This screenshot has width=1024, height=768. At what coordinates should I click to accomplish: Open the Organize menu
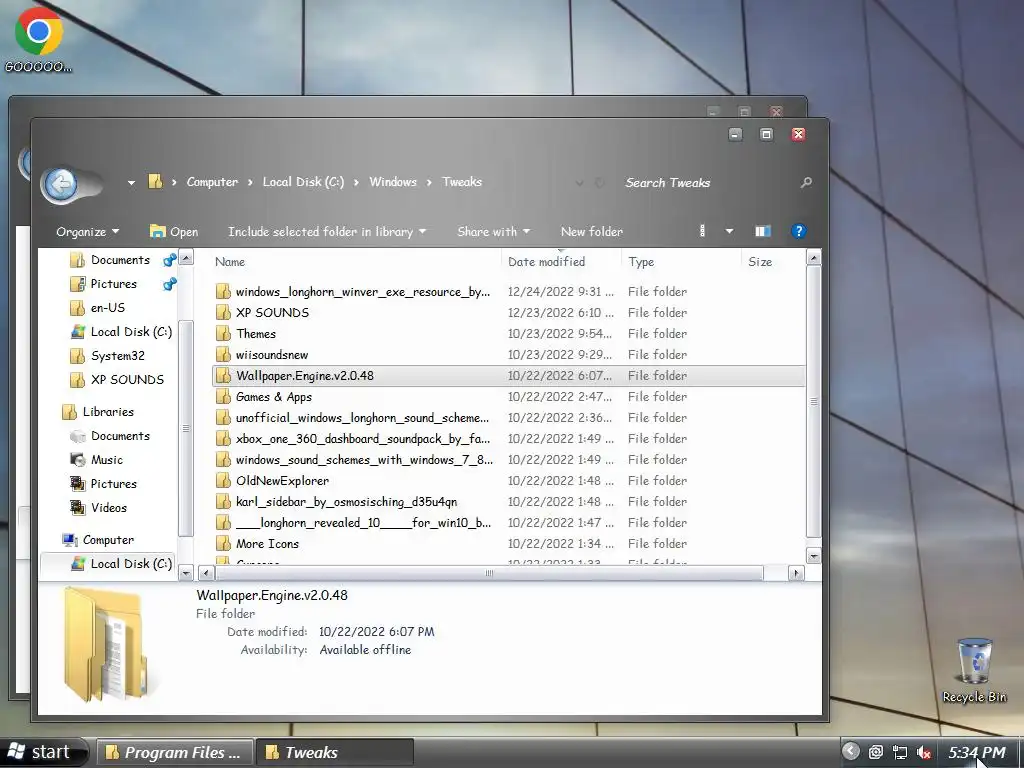88,232
